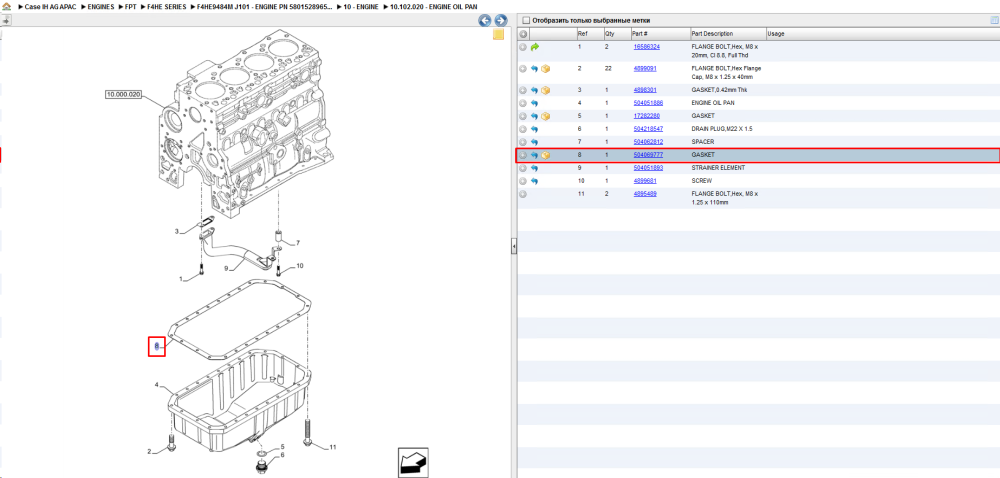Select 'DRAIN PLUG,M22 X 1.5' description text
1000x478 pixels.
click(721, 129)
